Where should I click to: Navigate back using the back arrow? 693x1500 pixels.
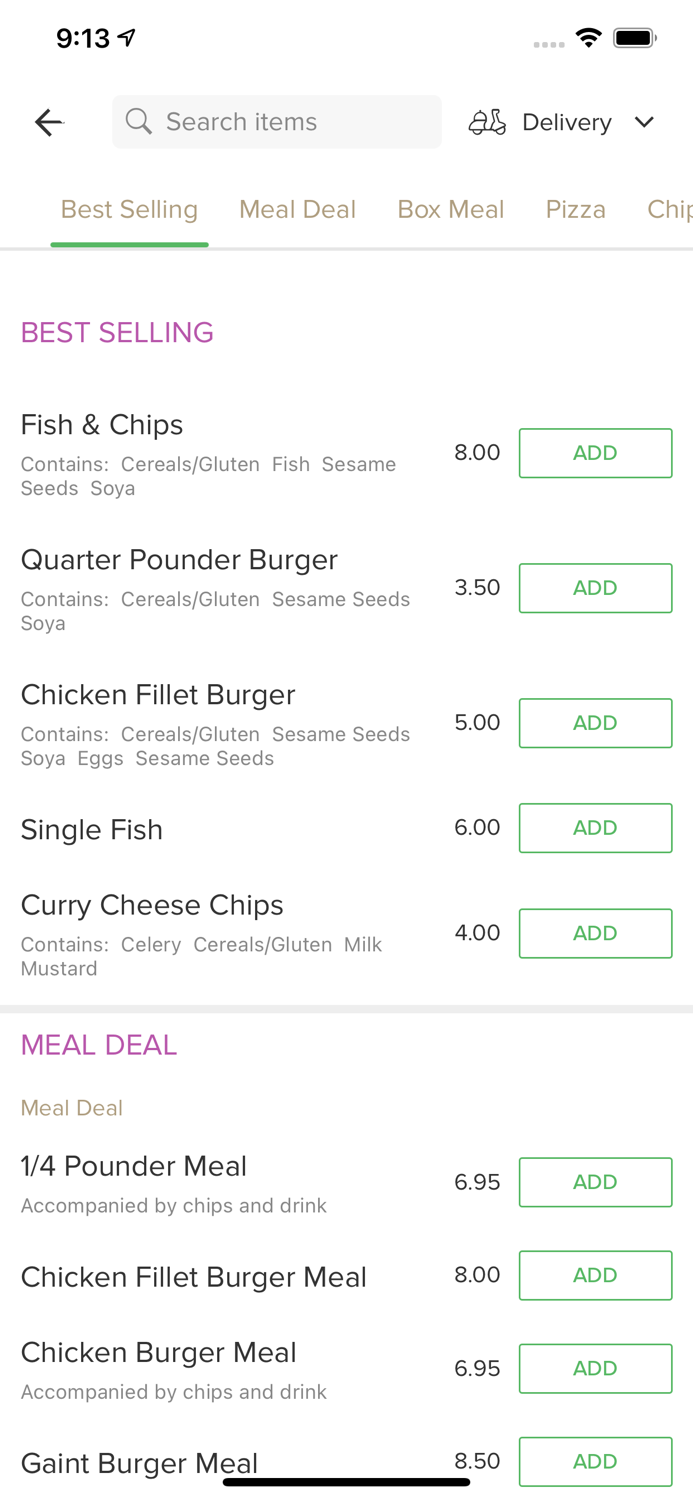pyautogui.click(x=48, y=121)
